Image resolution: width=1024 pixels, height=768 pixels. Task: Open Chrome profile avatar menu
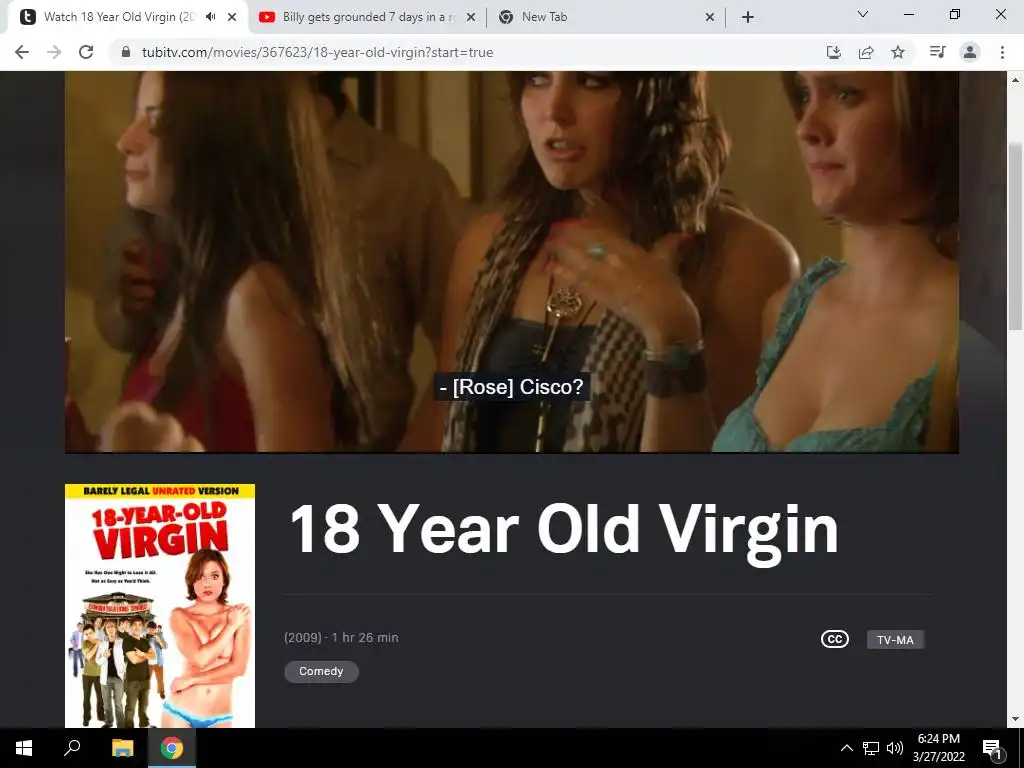[970, 52]
